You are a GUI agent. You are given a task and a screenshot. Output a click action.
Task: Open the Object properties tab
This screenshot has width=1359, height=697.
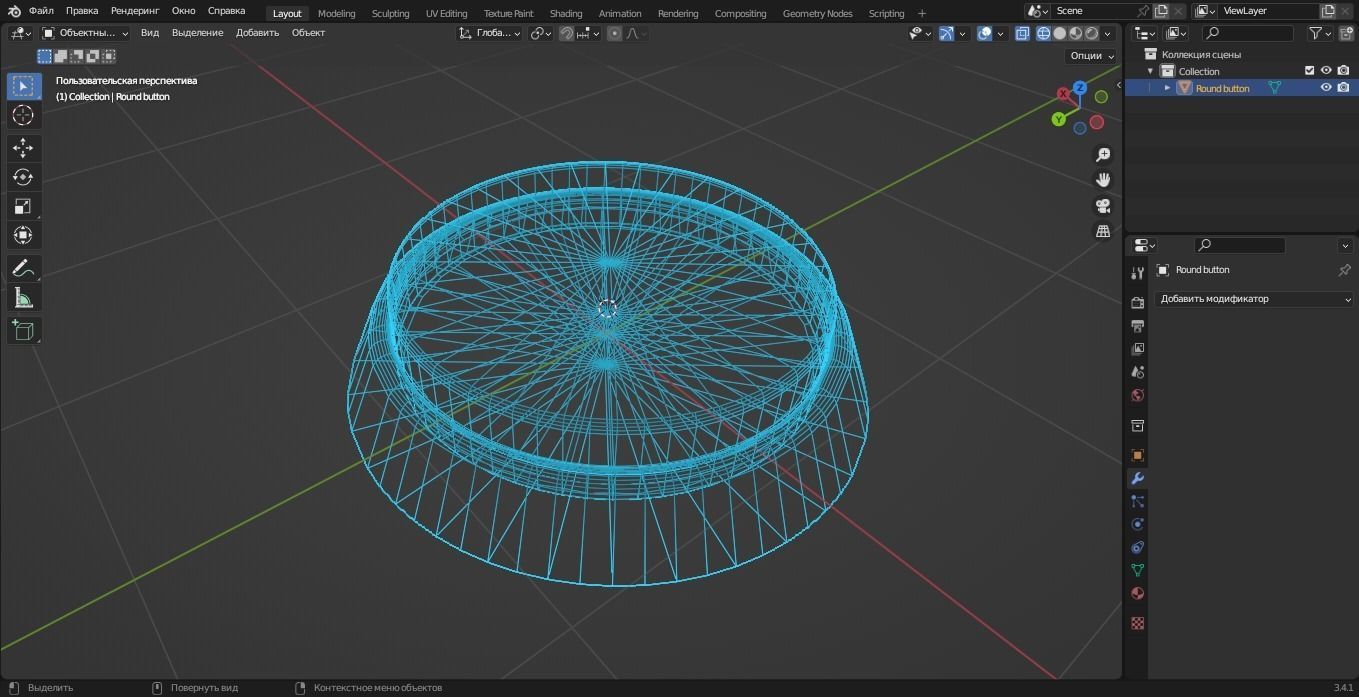click(1137, 455)
